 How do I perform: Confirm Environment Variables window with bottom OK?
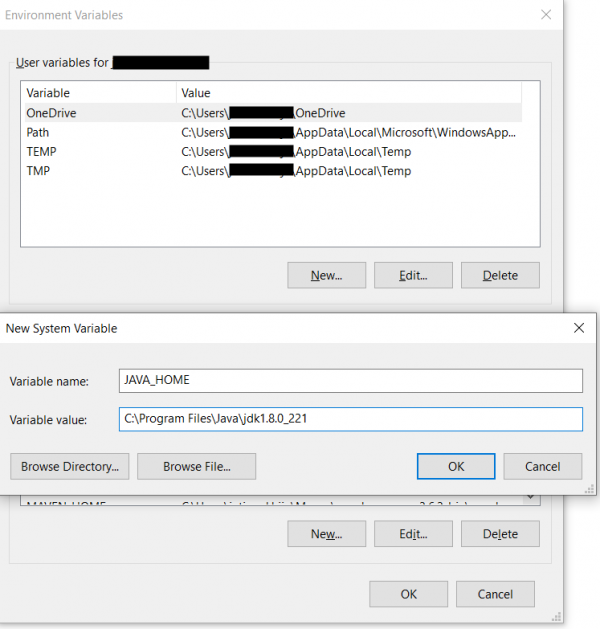click(408, 594)
